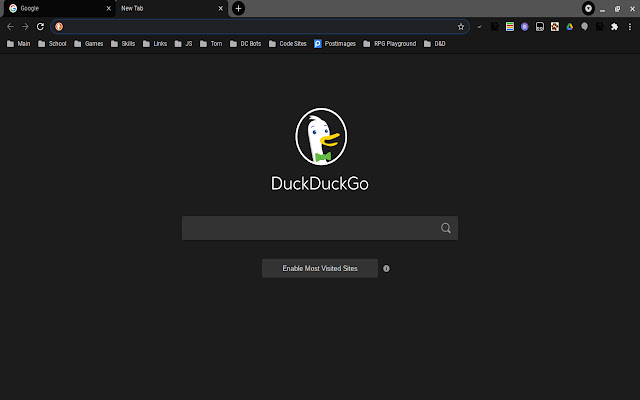
Task: Open the Main bookmarks folder
Action: click(x=19, y=44)
